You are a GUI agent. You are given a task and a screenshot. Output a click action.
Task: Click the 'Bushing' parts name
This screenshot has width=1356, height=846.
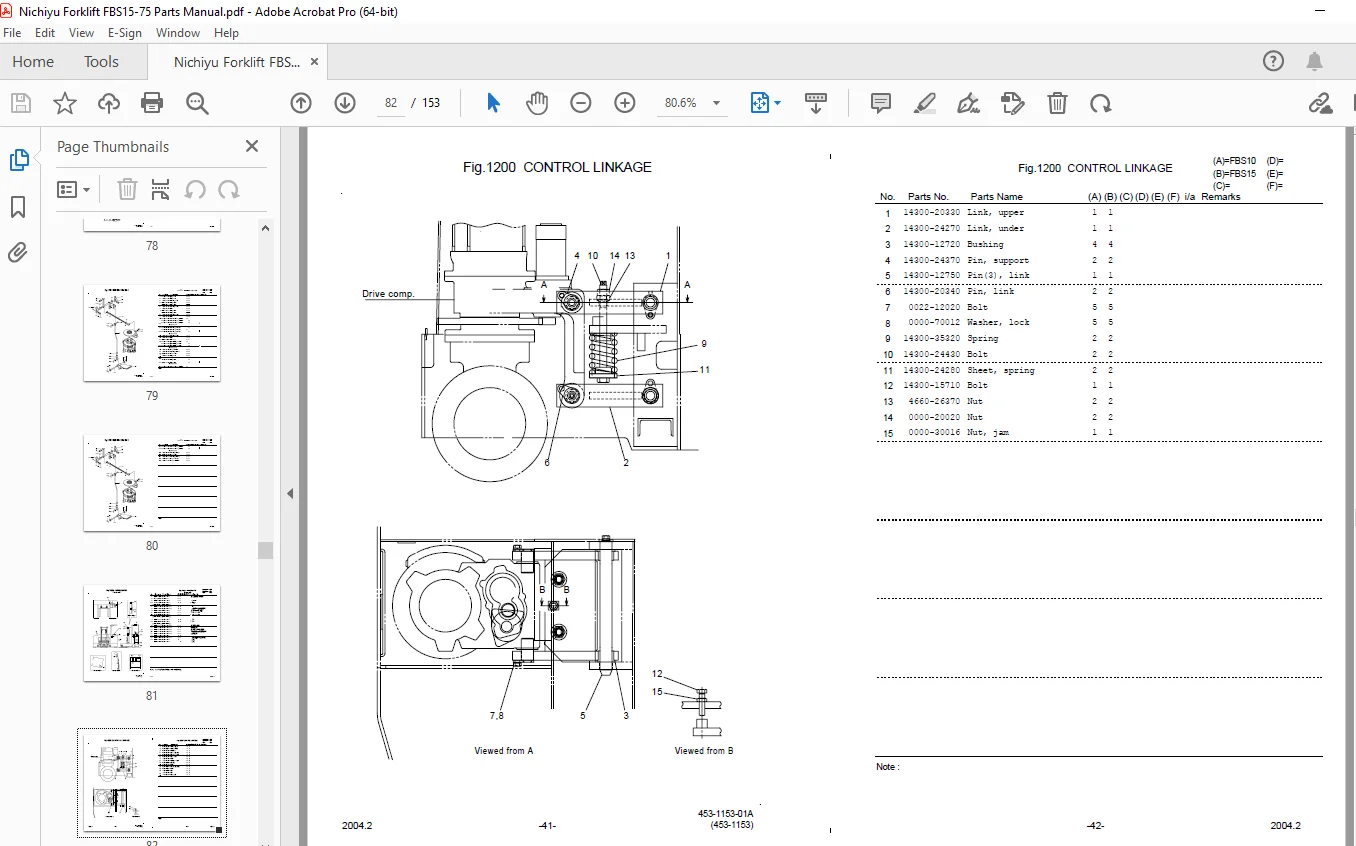985,244
